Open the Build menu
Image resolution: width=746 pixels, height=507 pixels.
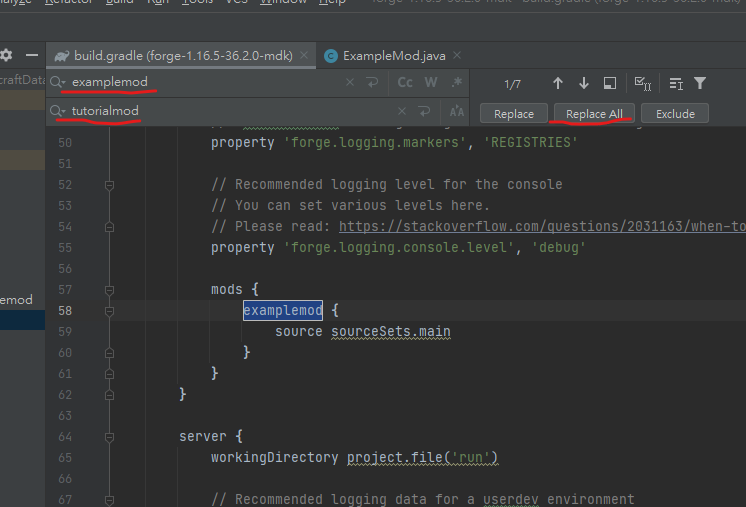(x=119, y=2)
